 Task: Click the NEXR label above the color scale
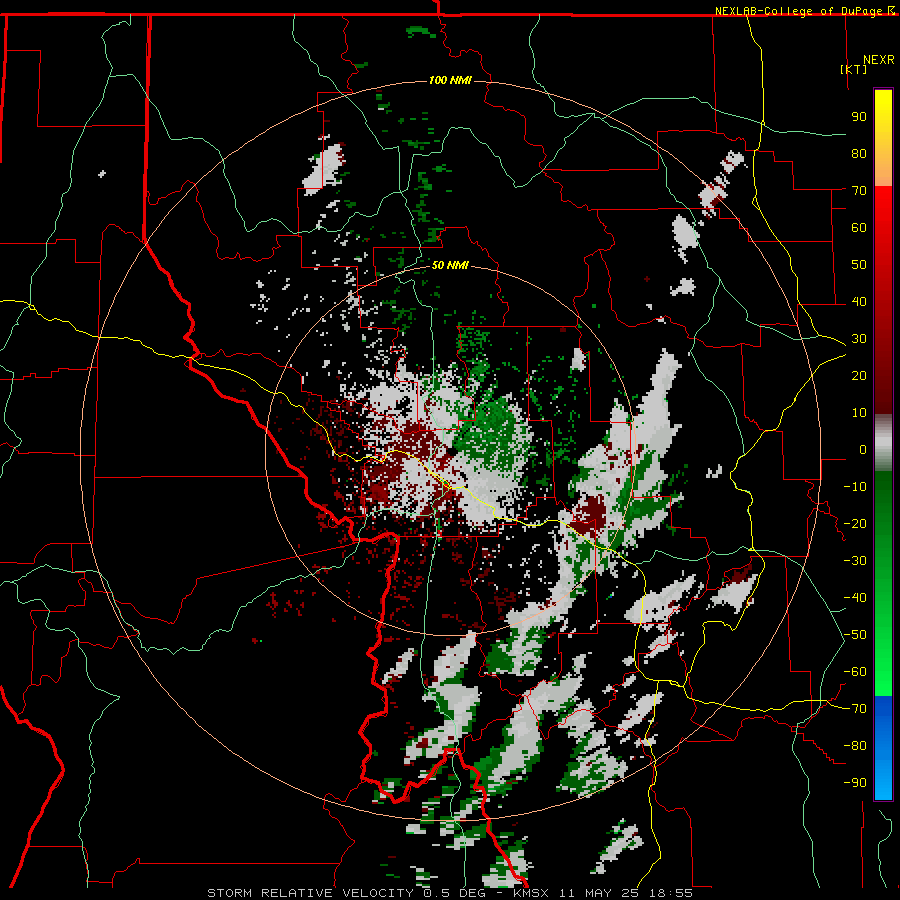(879, 60)
